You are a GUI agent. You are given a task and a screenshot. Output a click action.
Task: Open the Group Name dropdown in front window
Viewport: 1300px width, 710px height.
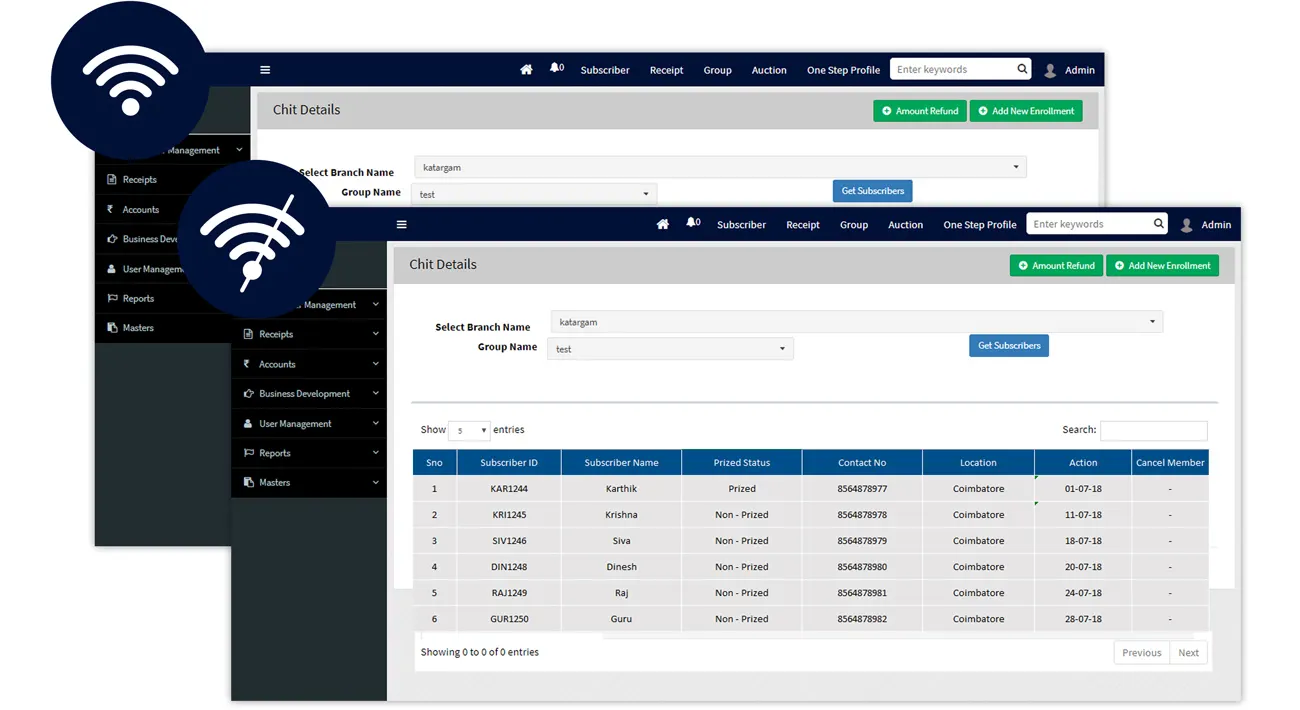[670, 349]
